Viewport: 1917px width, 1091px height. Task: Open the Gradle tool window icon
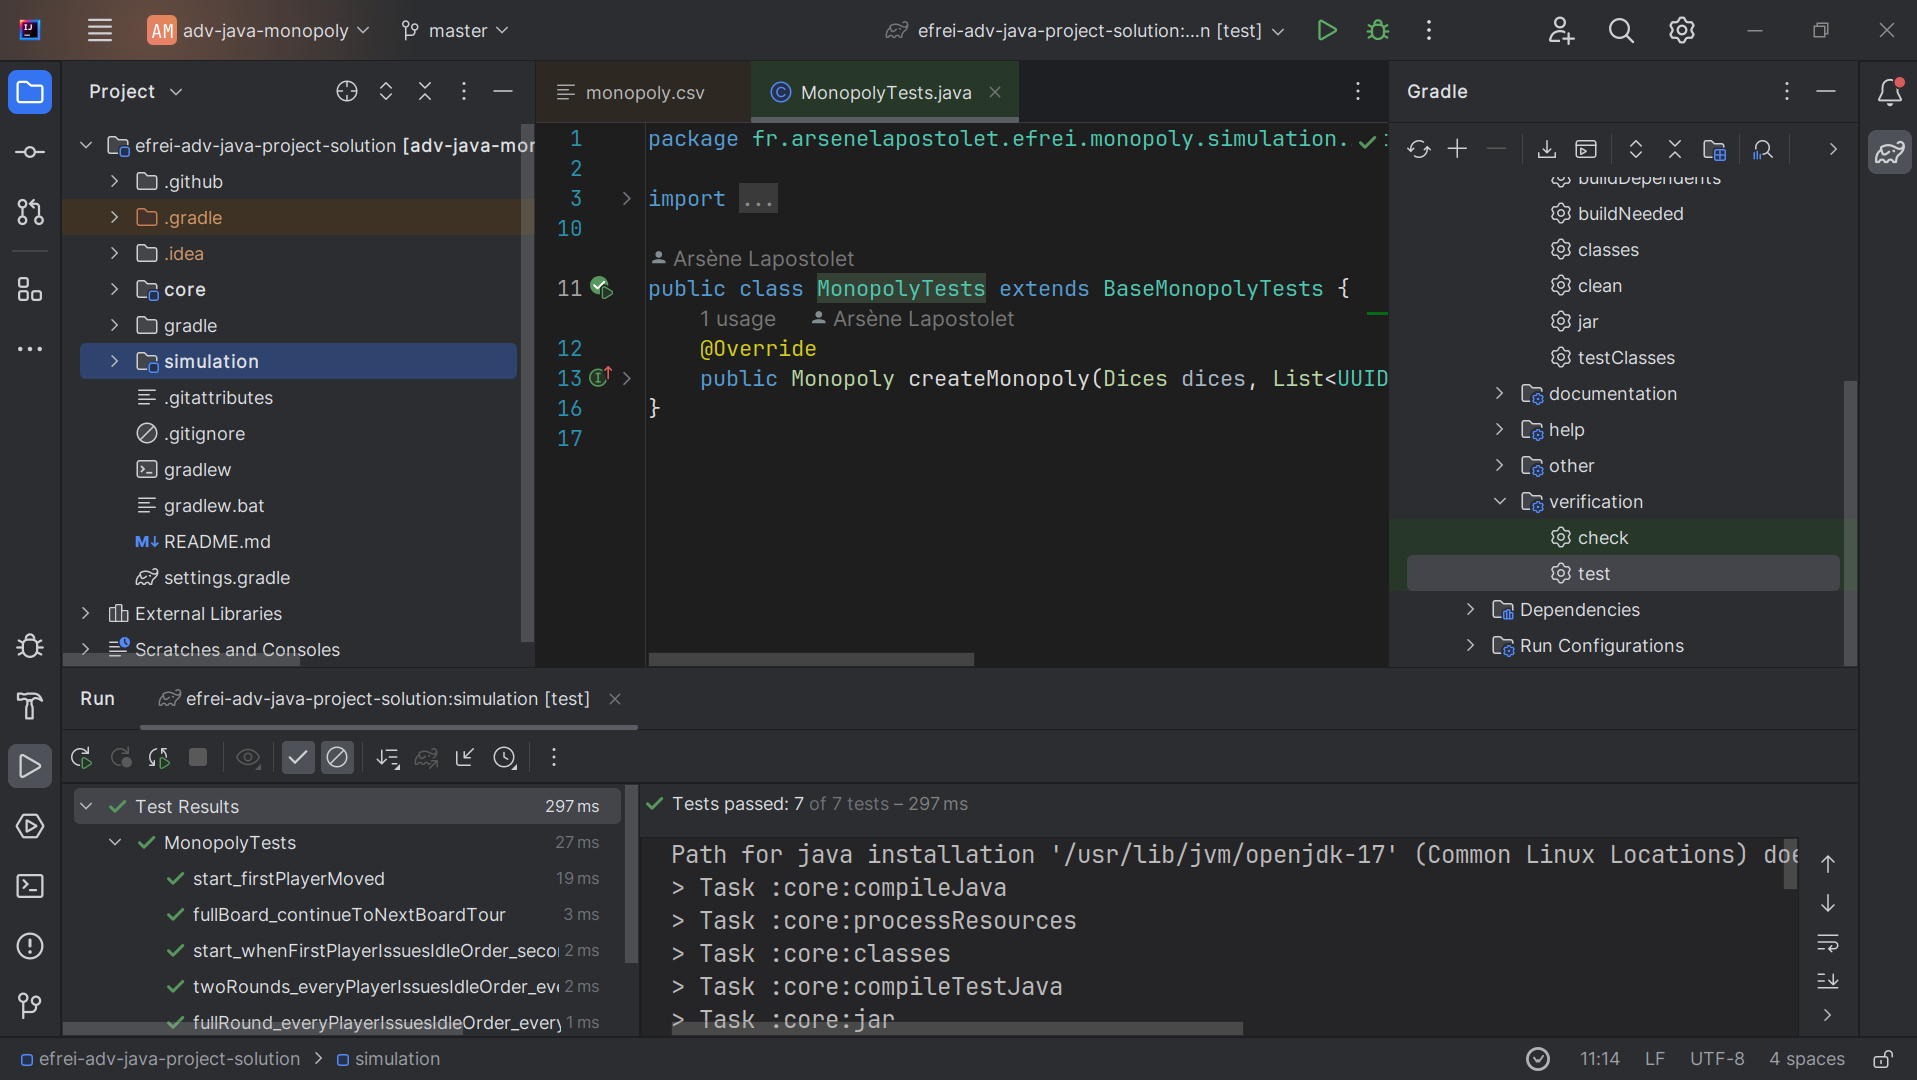click(1890, 152)
